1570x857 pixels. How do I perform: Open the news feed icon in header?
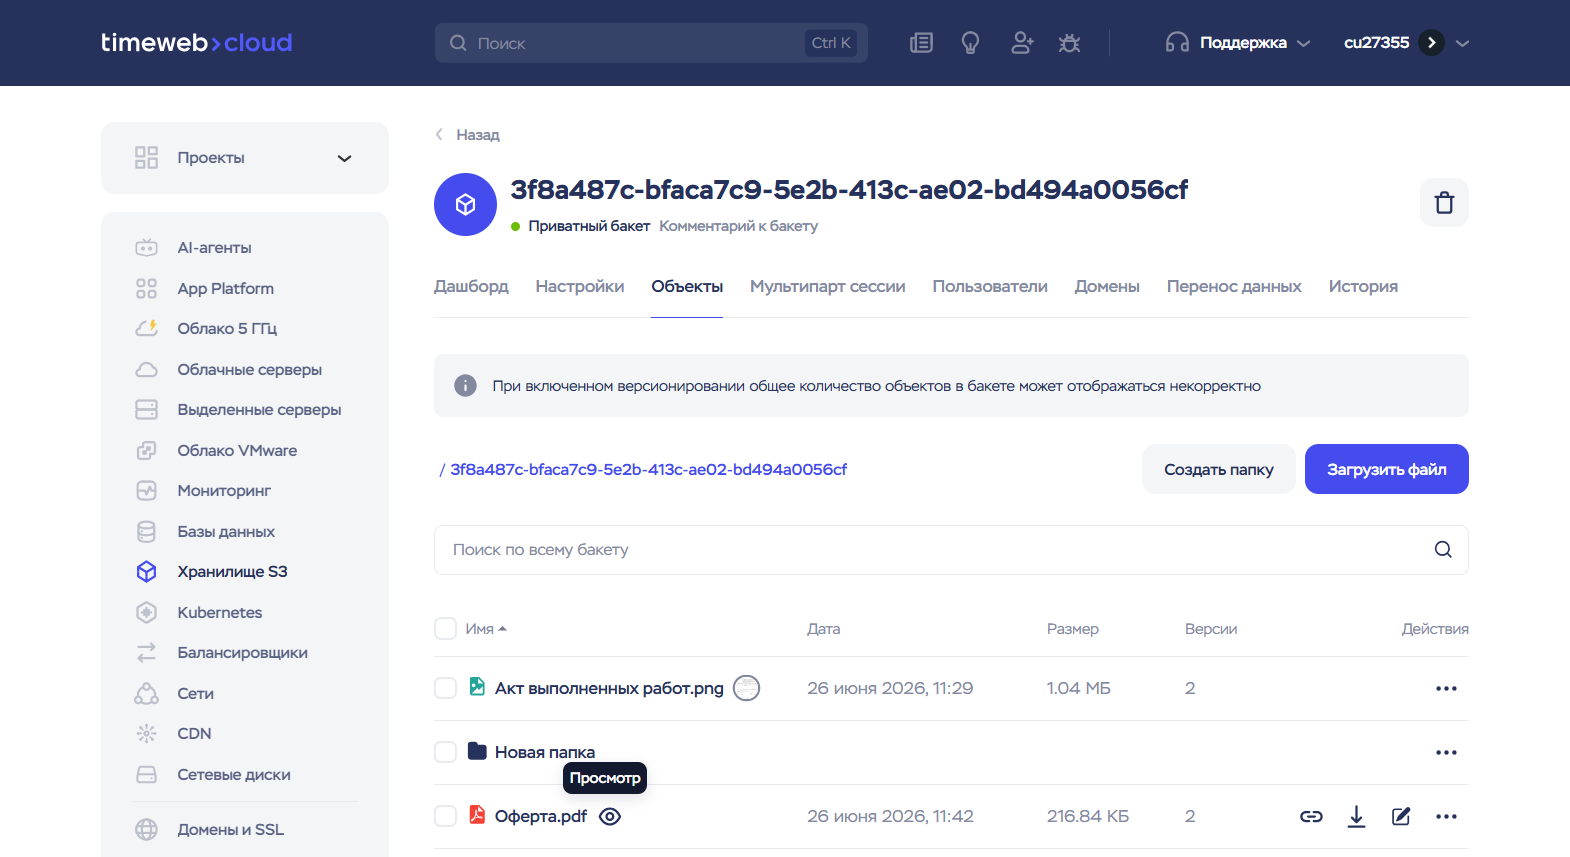point(921,43)
